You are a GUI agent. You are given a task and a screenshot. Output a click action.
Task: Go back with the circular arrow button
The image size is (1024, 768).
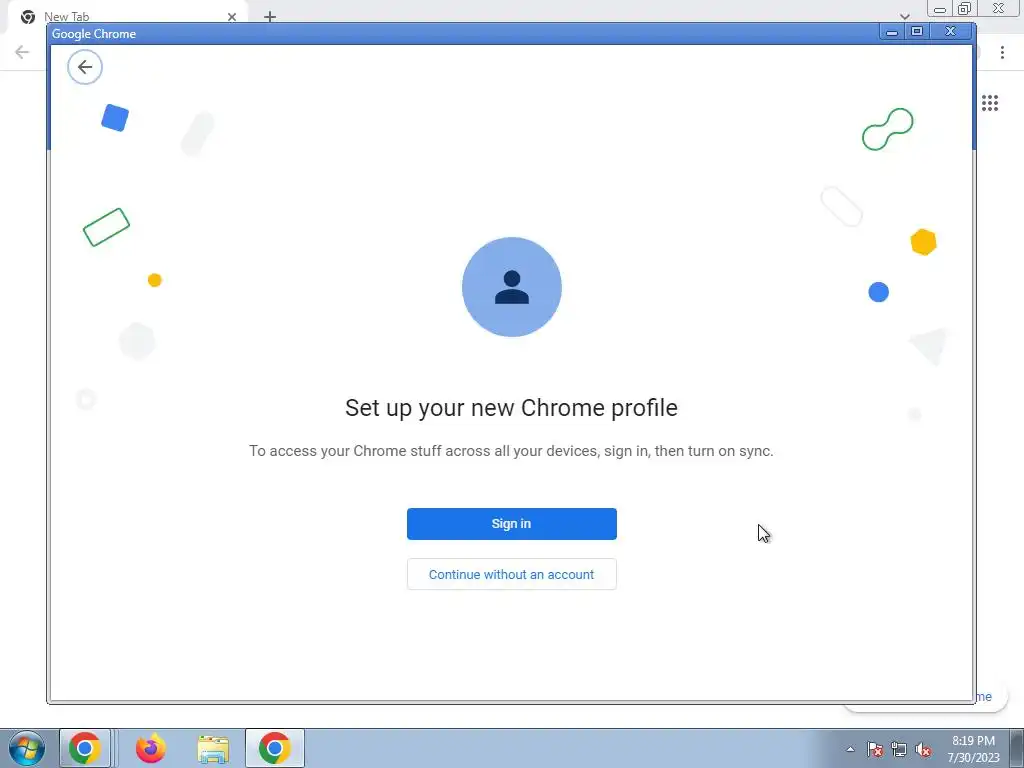tap(85, 67)
